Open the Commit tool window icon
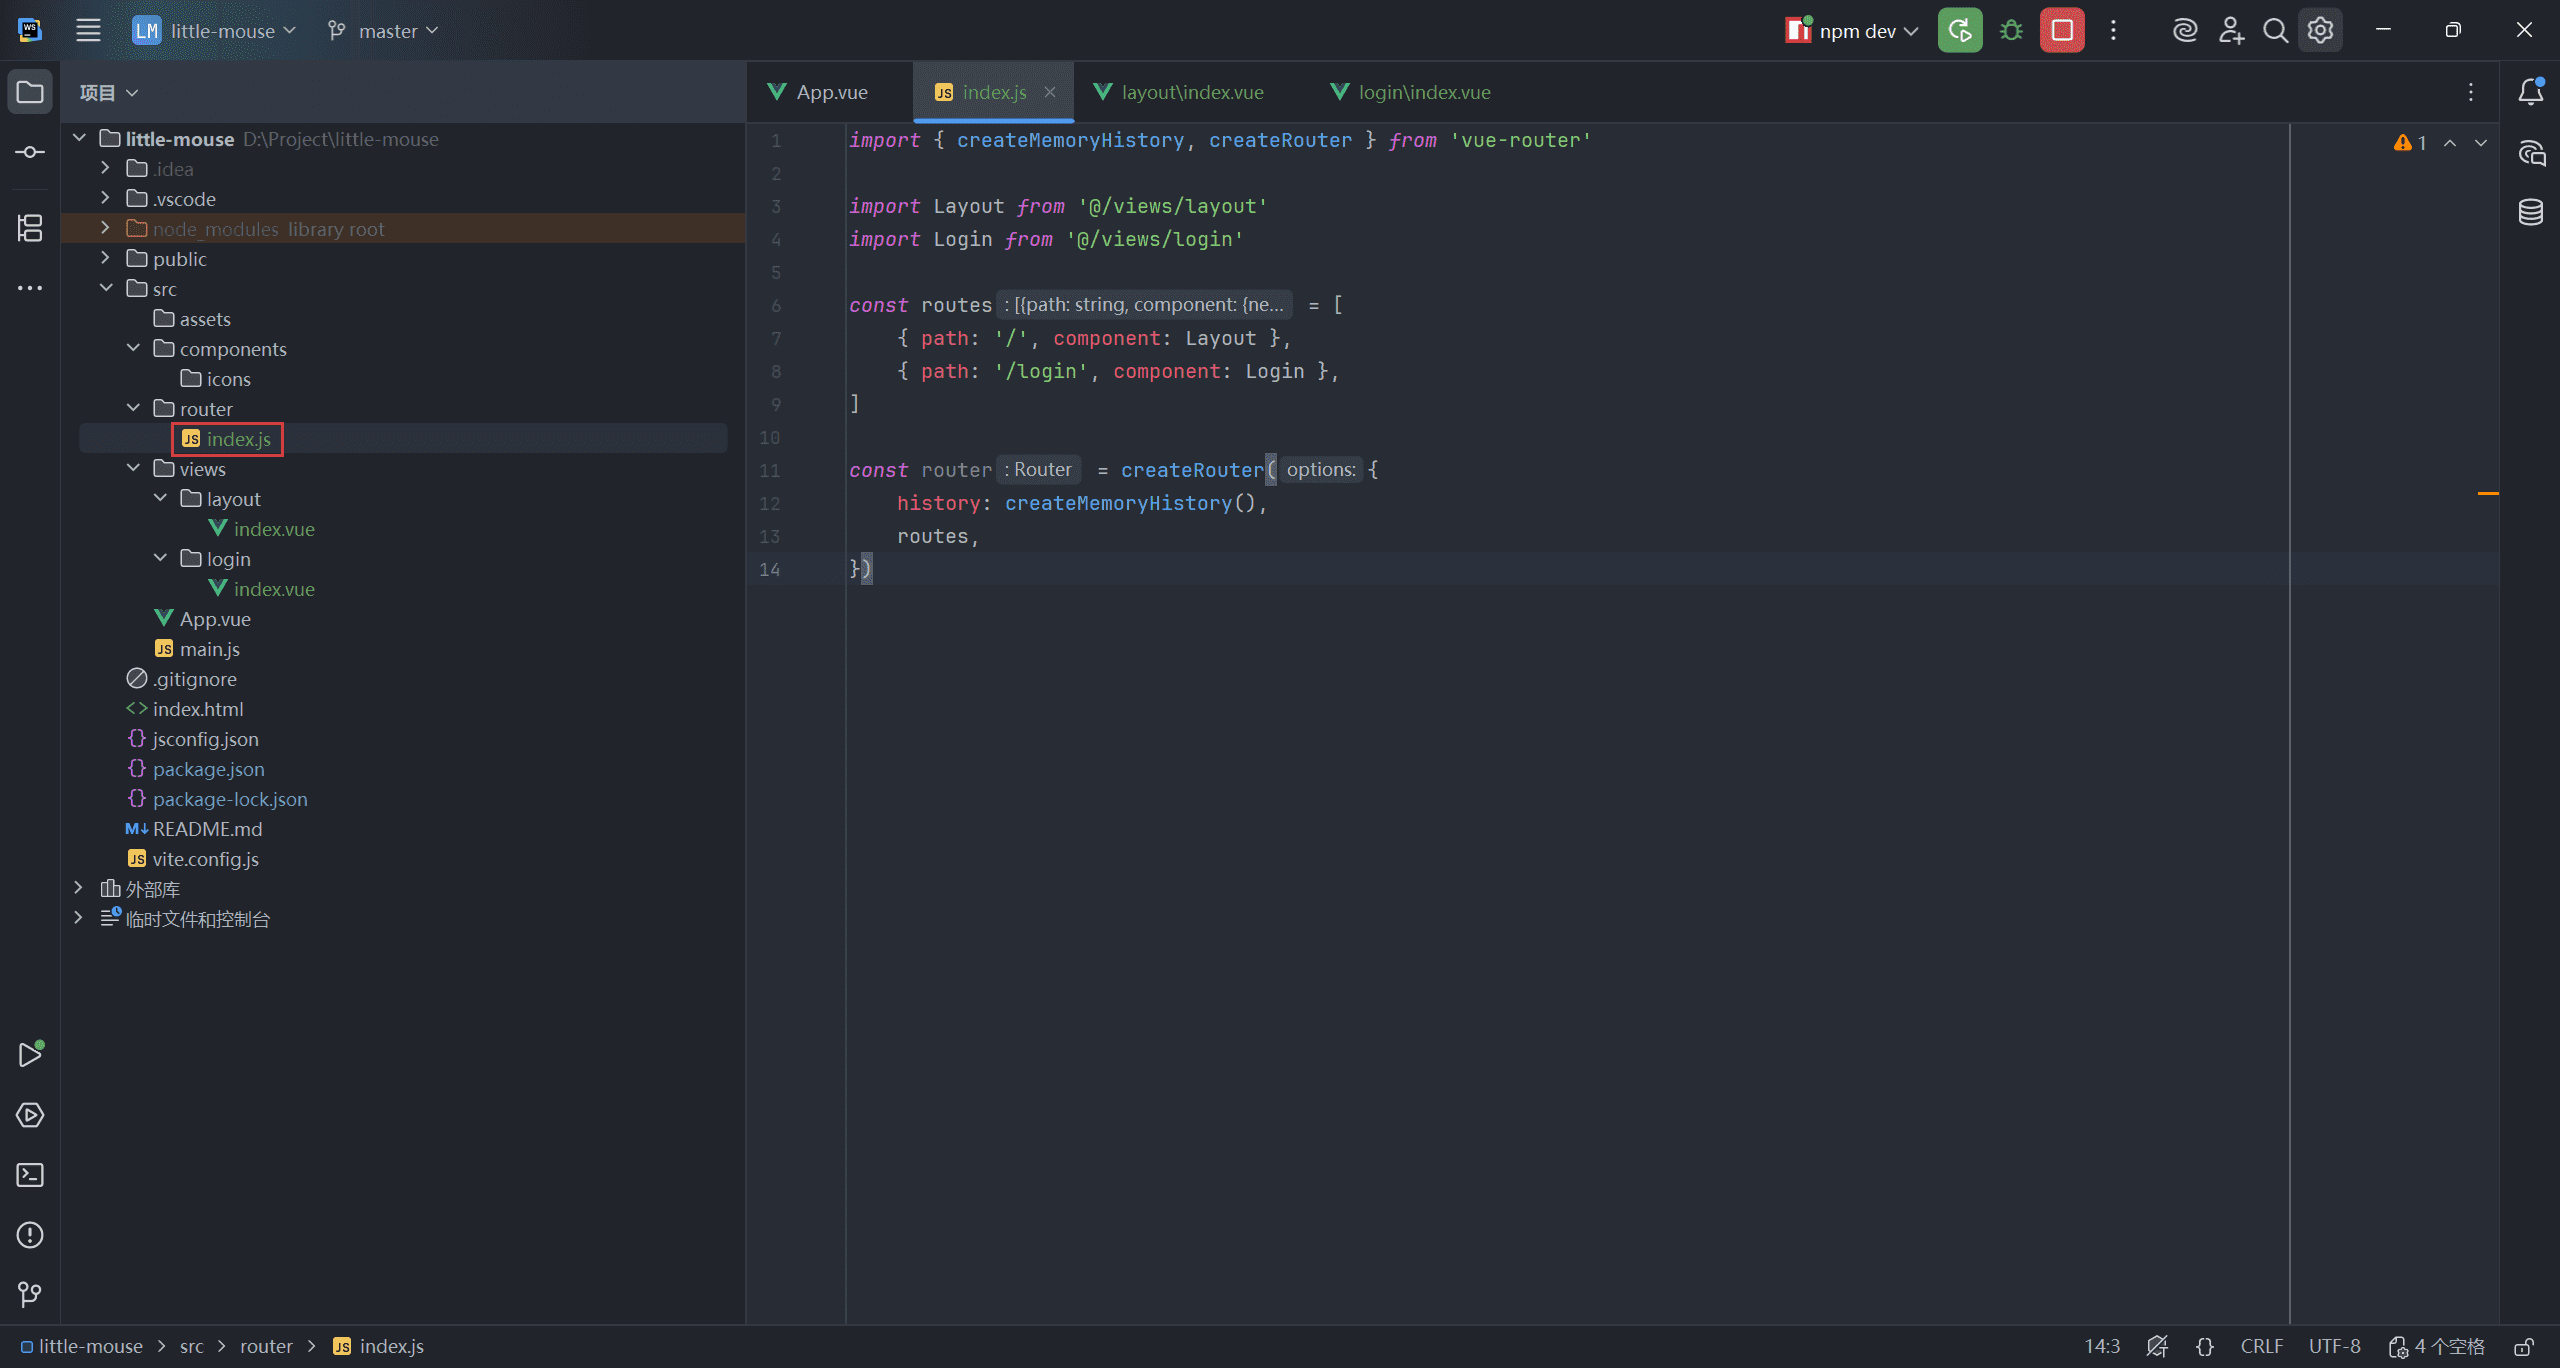 [30, 152]
